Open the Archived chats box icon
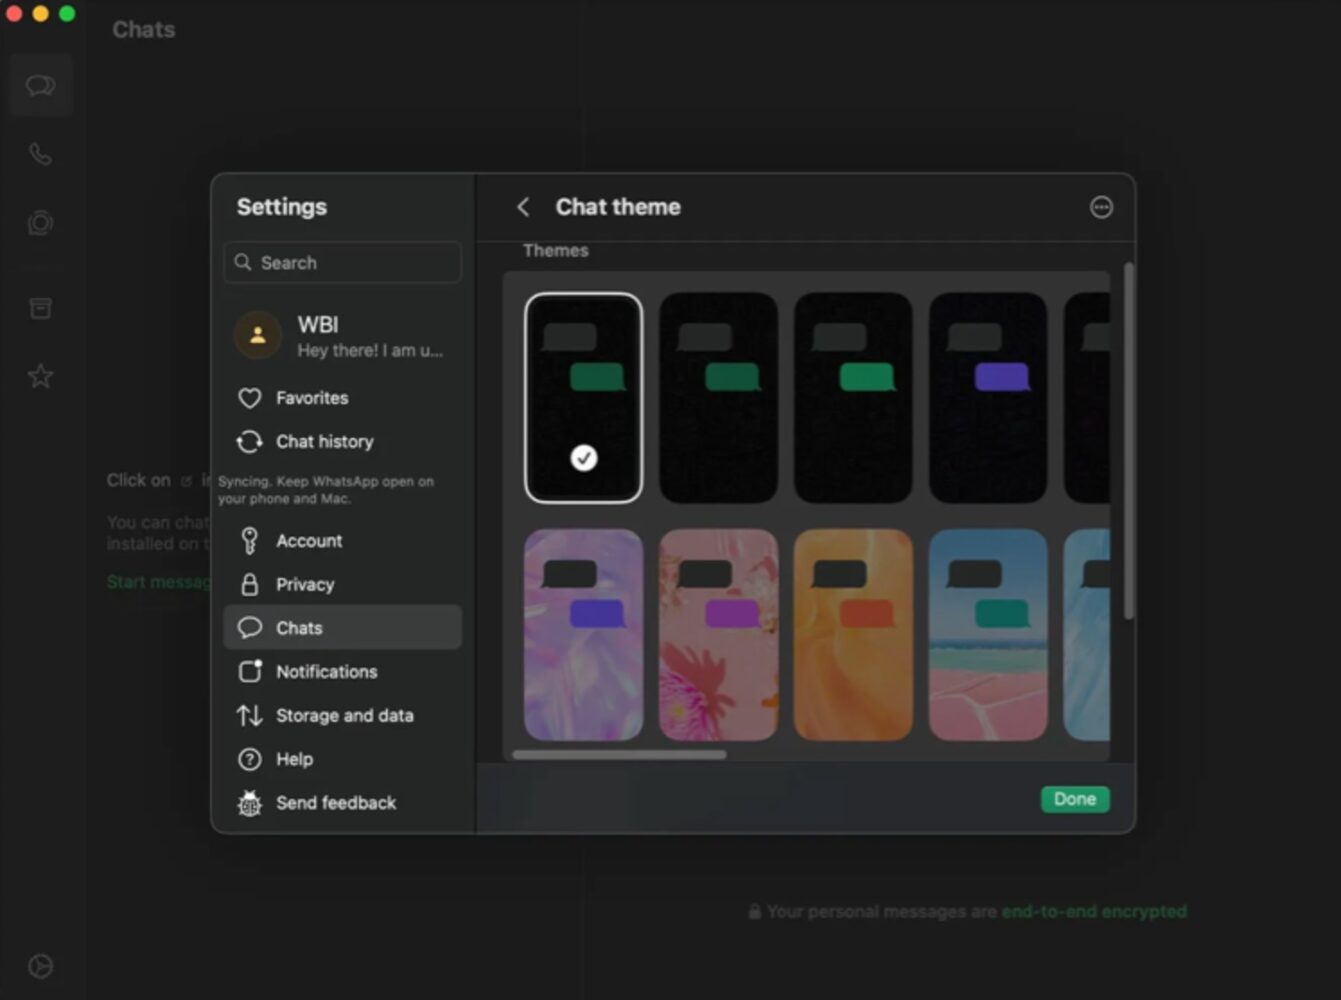Image resolution: width=1341 pixels, height=1000 pixels. pyautogui.click(x=40, y=308)
